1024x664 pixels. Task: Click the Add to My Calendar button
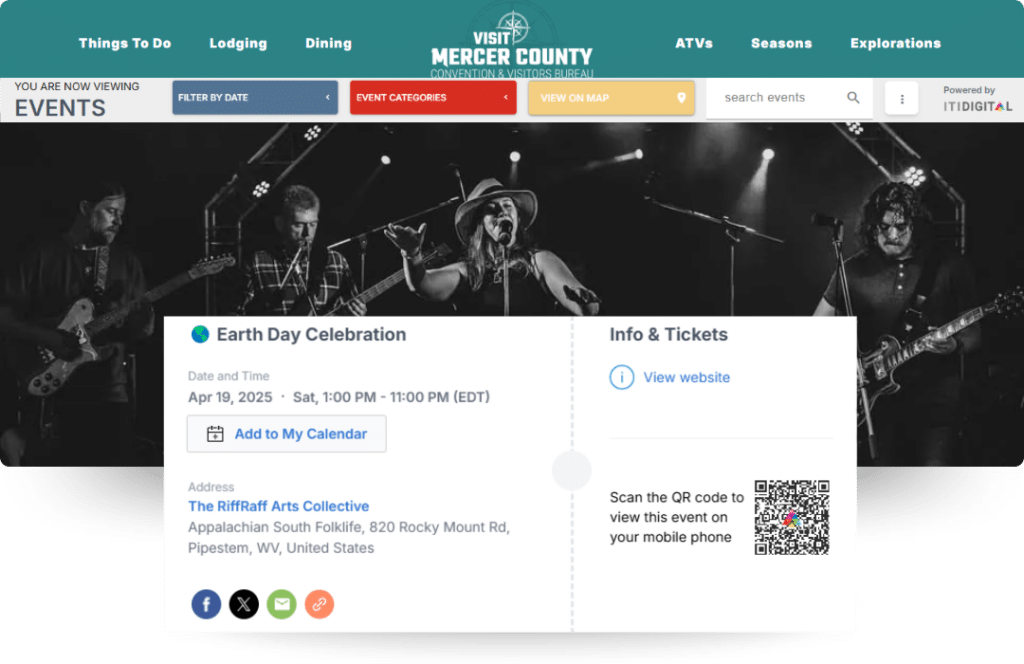pos(287,434)
